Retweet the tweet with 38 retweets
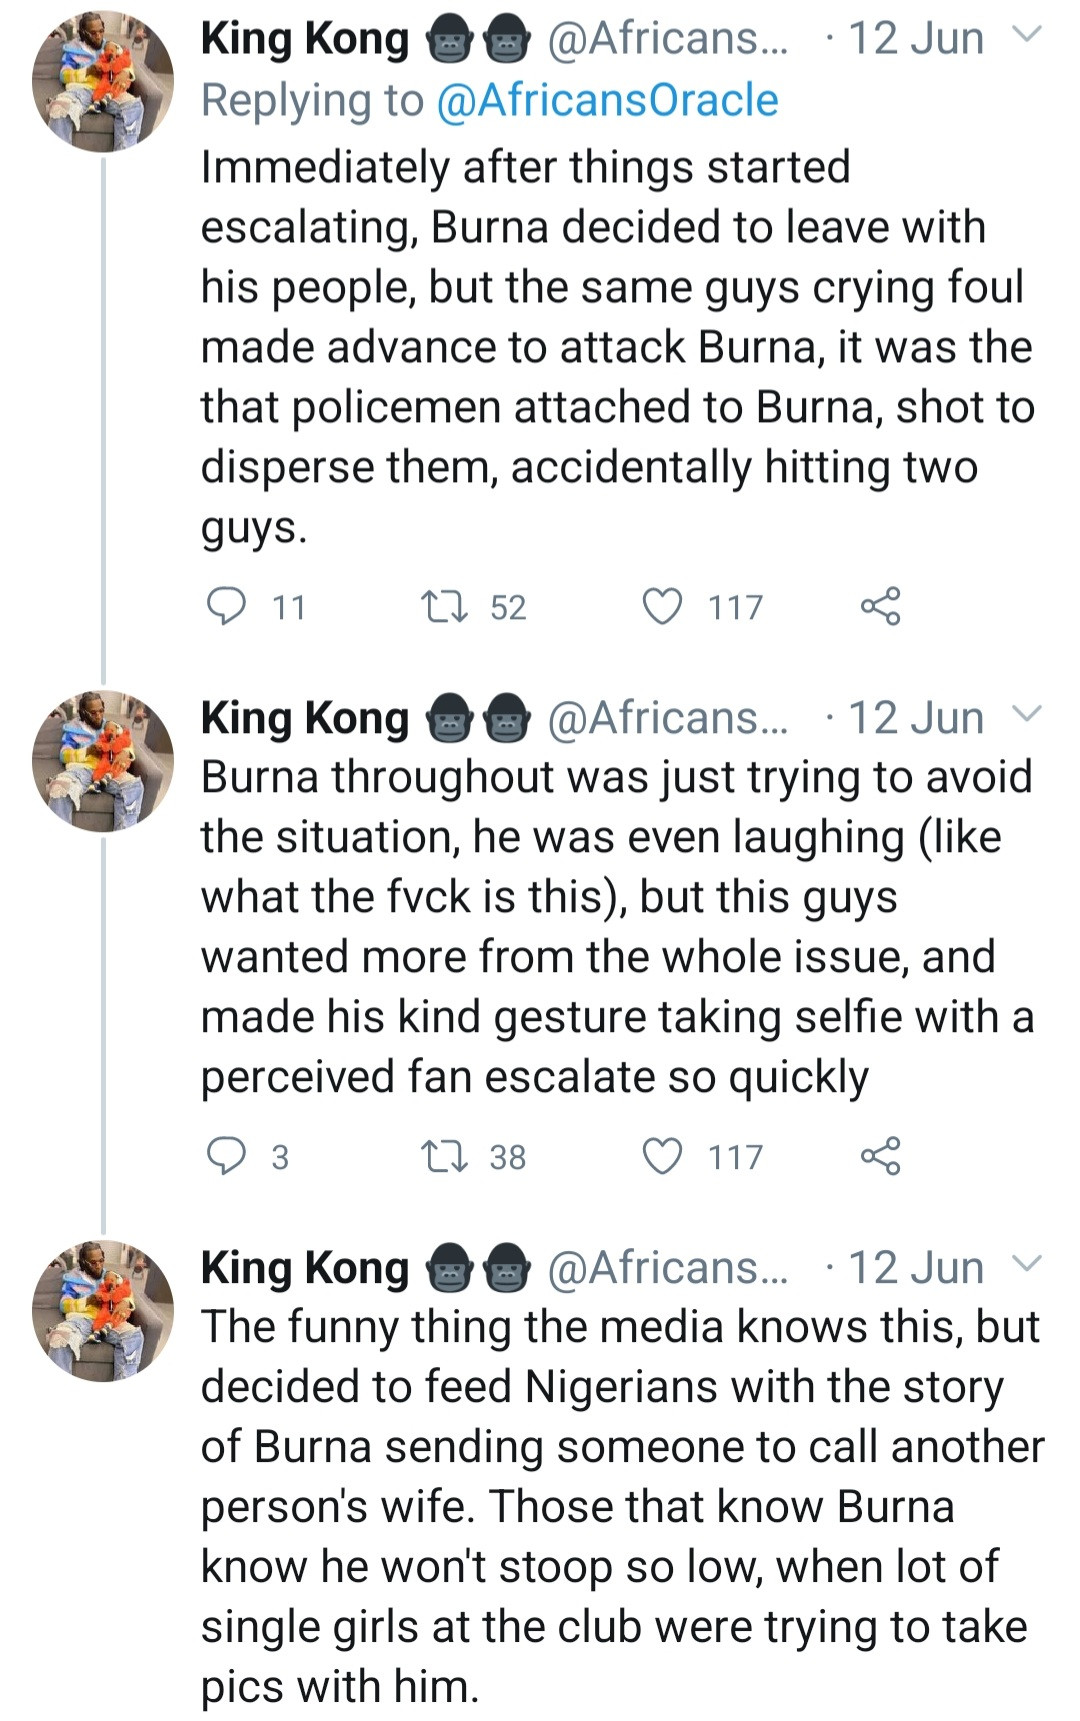The image size is (1080, 1721). tap(439, 1156)
